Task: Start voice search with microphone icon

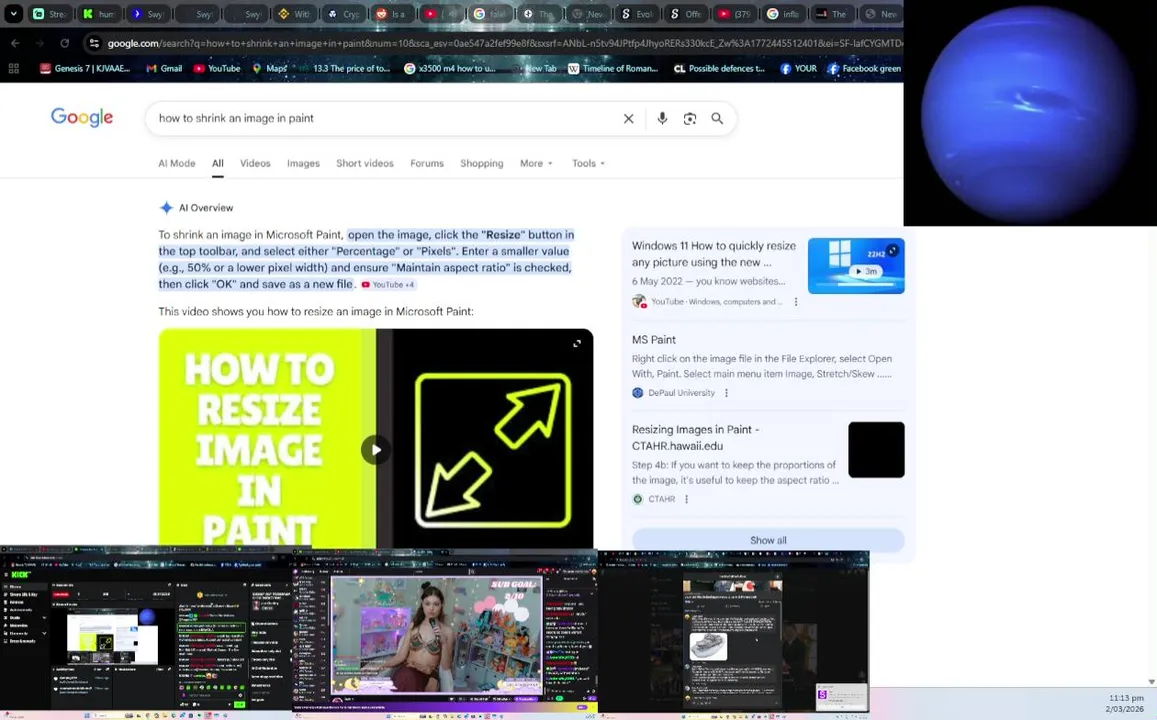Action: click(662, 118)
